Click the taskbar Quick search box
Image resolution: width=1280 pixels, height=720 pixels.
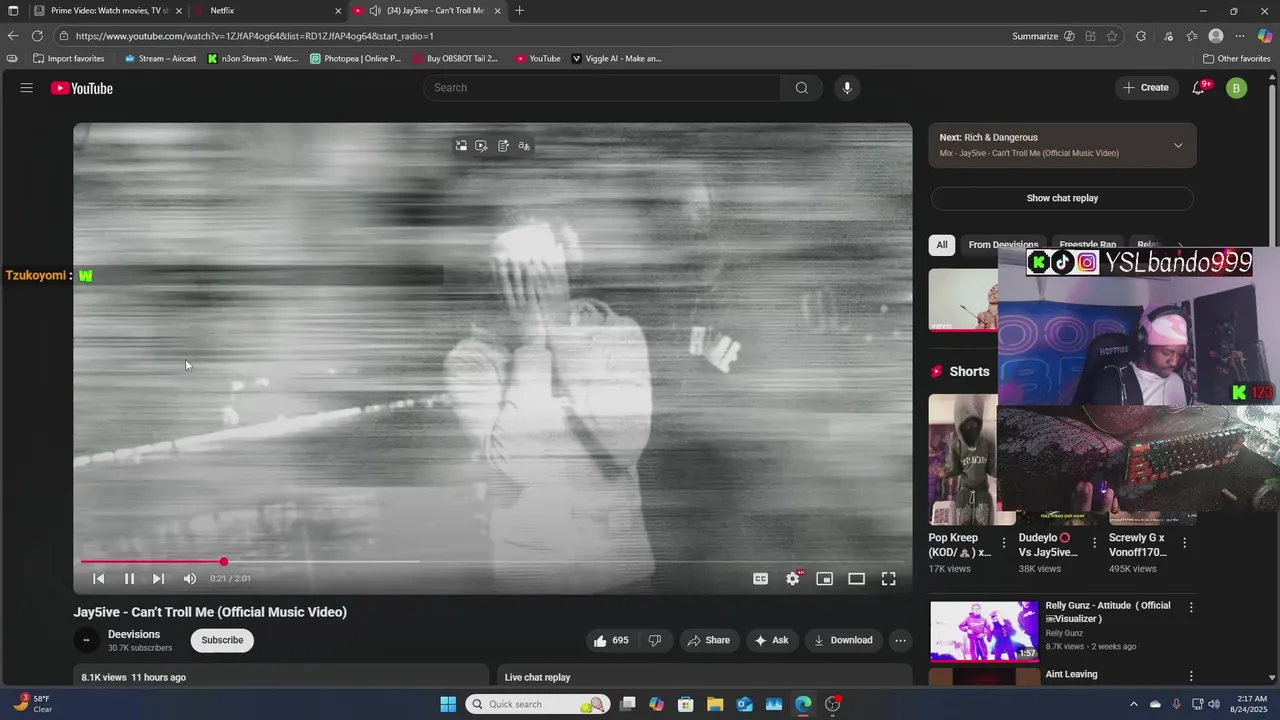(538, 704)
